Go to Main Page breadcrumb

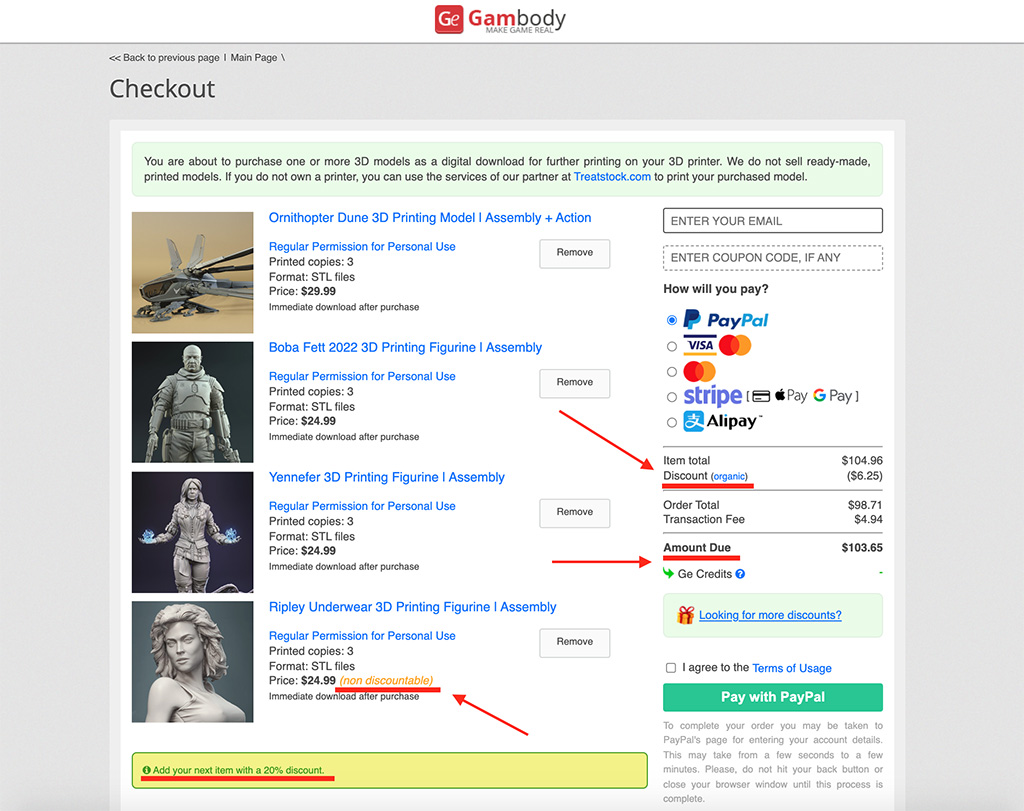click(253, 57)
